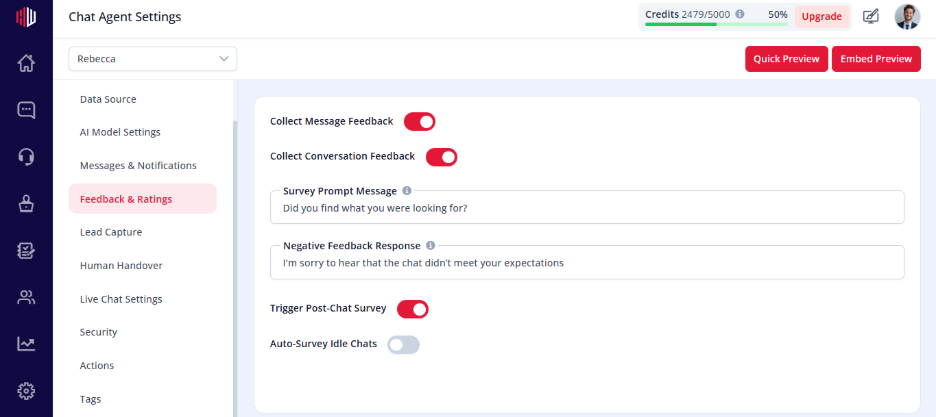Open the checklist tasks sidebar icon
The width and height of the screenshot is (936, 417).
click(26, 251)
